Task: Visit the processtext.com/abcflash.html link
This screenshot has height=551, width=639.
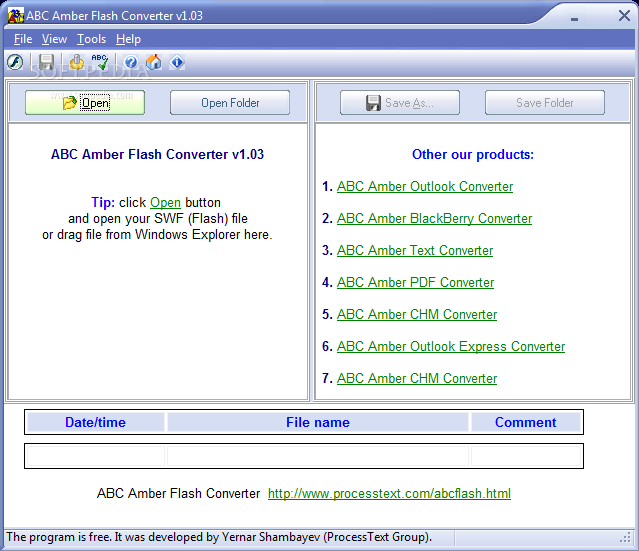Action: (389, 494)
